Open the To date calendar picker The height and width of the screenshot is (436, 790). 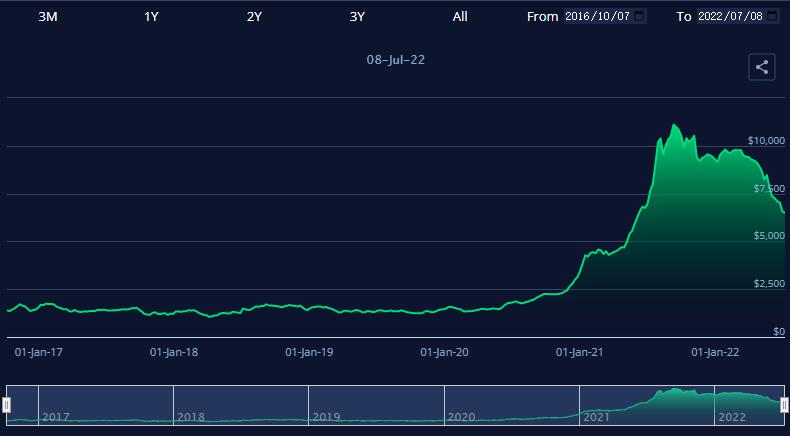(772, 17)
